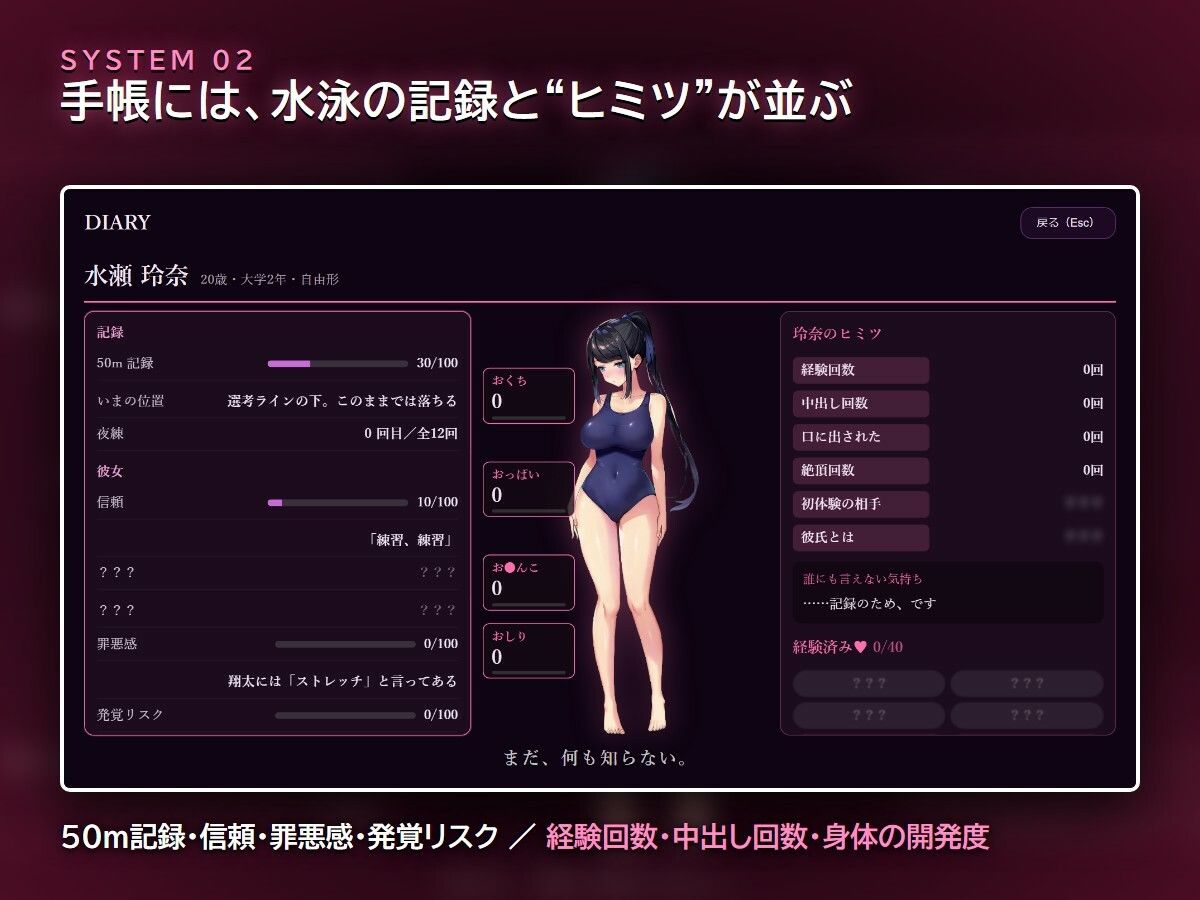Click the 彼女 section header
This screenshot has width=1200, height=900.
click(x=110, y=471)
